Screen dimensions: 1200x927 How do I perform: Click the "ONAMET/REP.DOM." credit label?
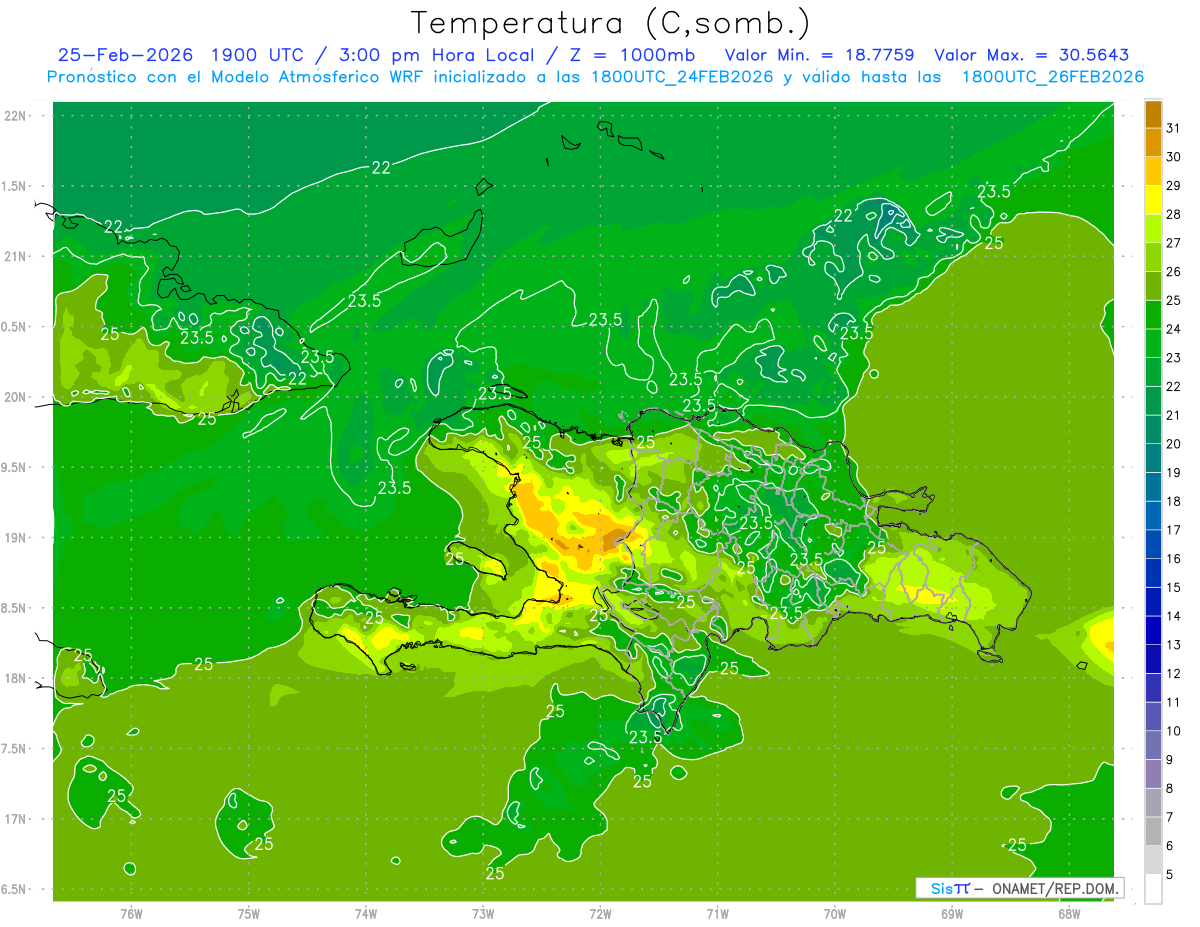[1054, 888]
